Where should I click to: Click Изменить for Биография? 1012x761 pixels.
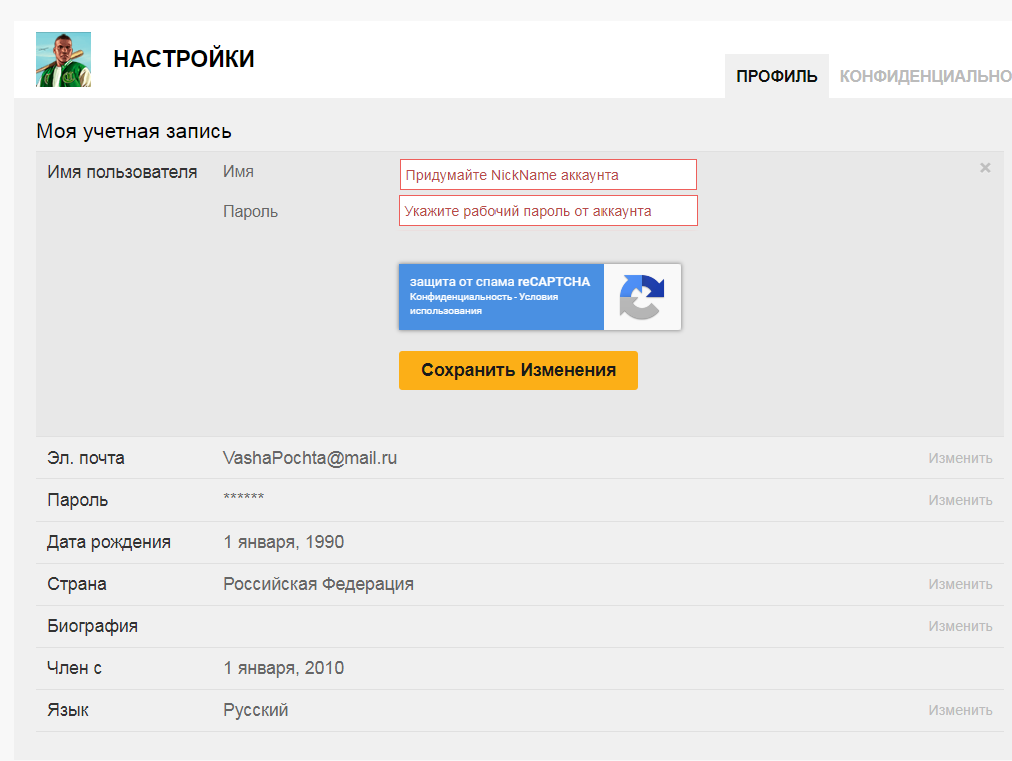(x=960, y=626)
